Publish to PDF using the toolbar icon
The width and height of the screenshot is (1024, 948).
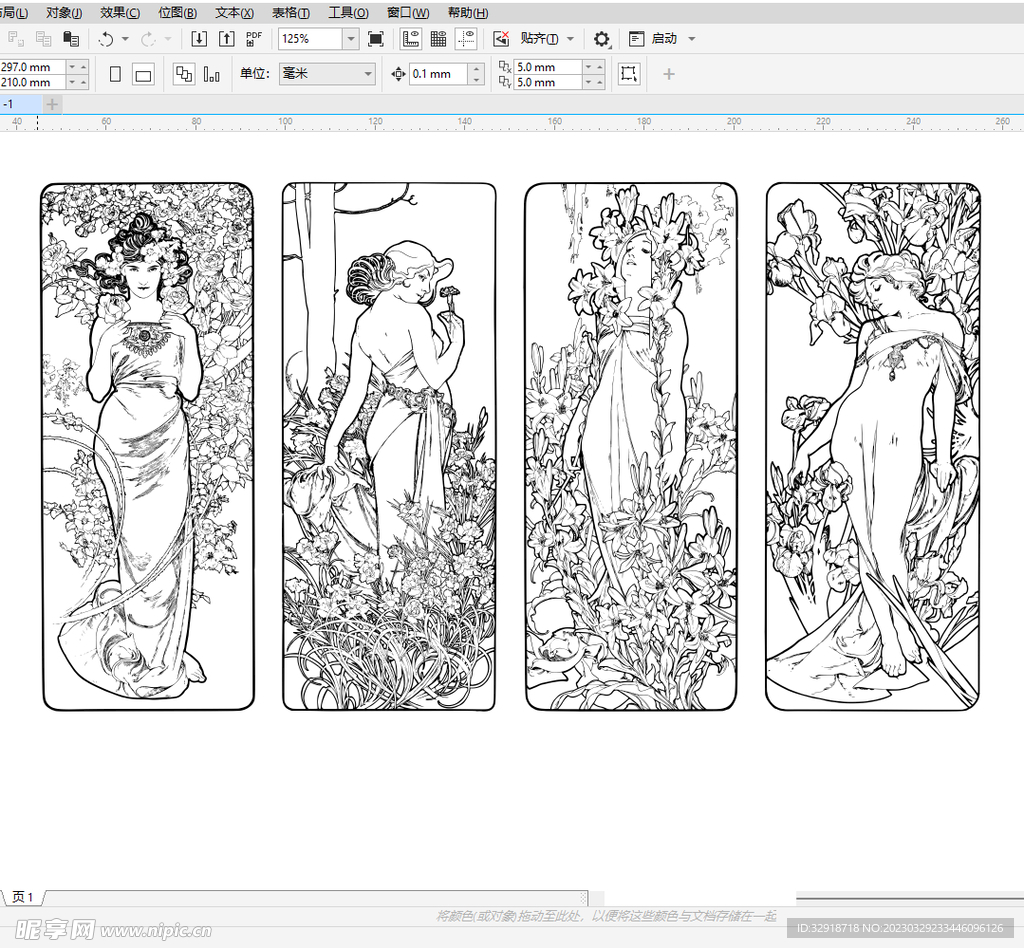[254, 39]
